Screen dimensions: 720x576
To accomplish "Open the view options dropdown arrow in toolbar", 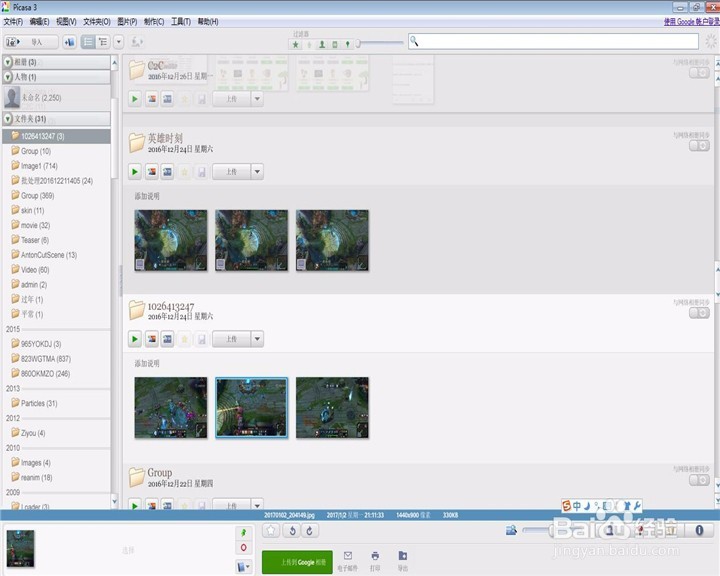I will tap(118, 42).
